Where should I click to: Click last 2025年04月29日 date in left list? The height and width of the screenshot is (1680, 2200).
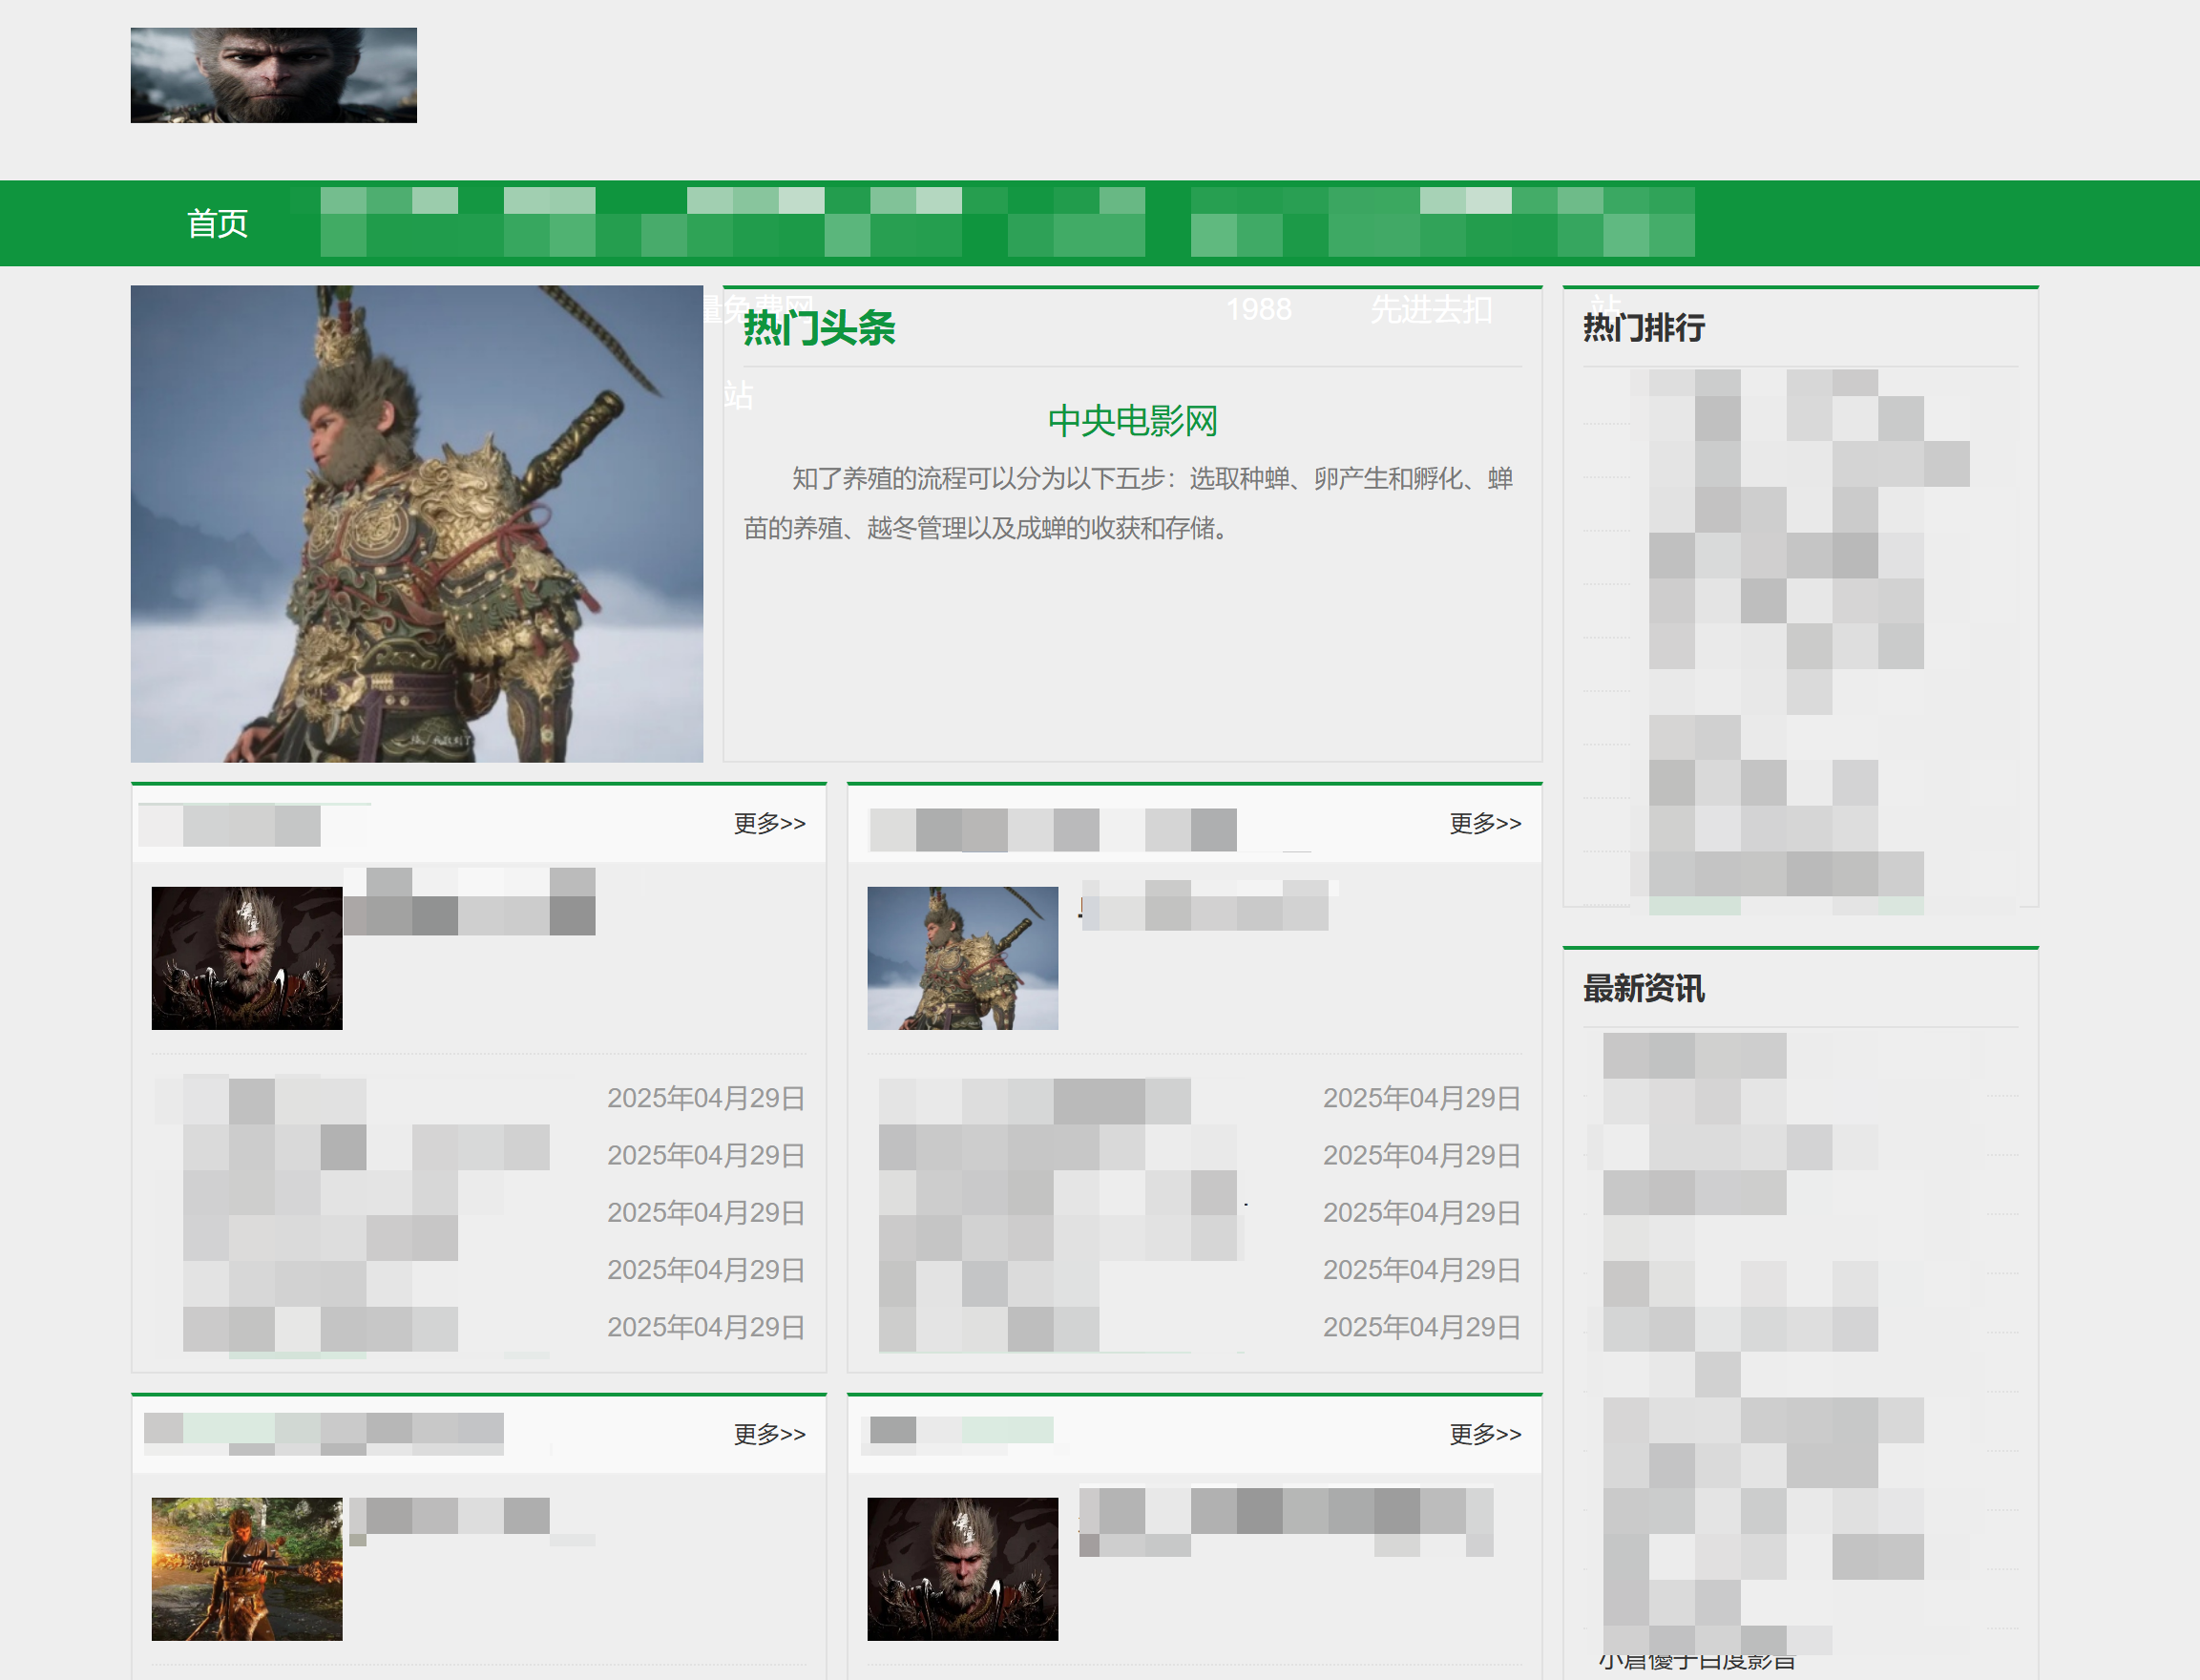pos(705,1327)
